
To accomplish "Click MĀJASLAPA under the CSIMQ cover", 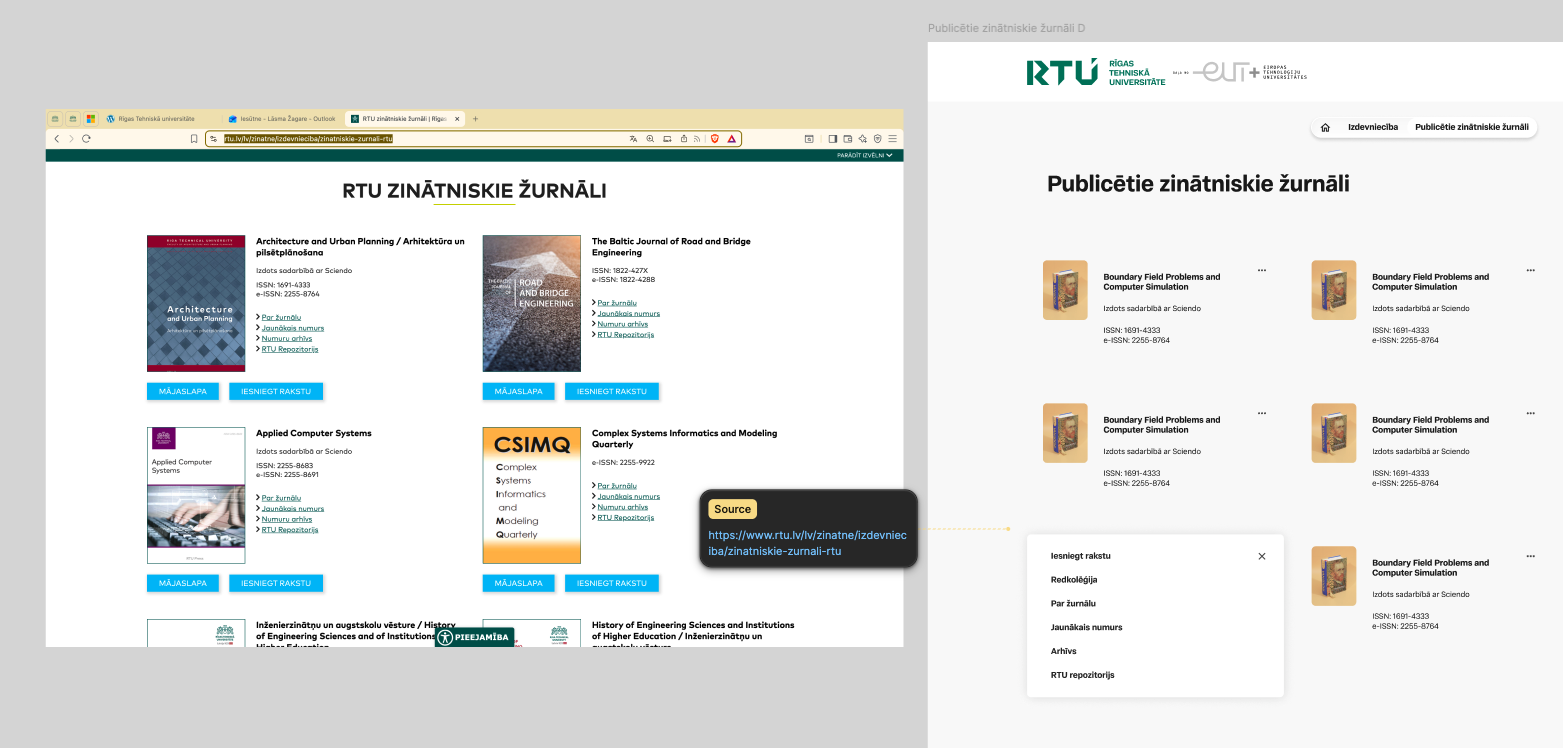I will (519, 583).
